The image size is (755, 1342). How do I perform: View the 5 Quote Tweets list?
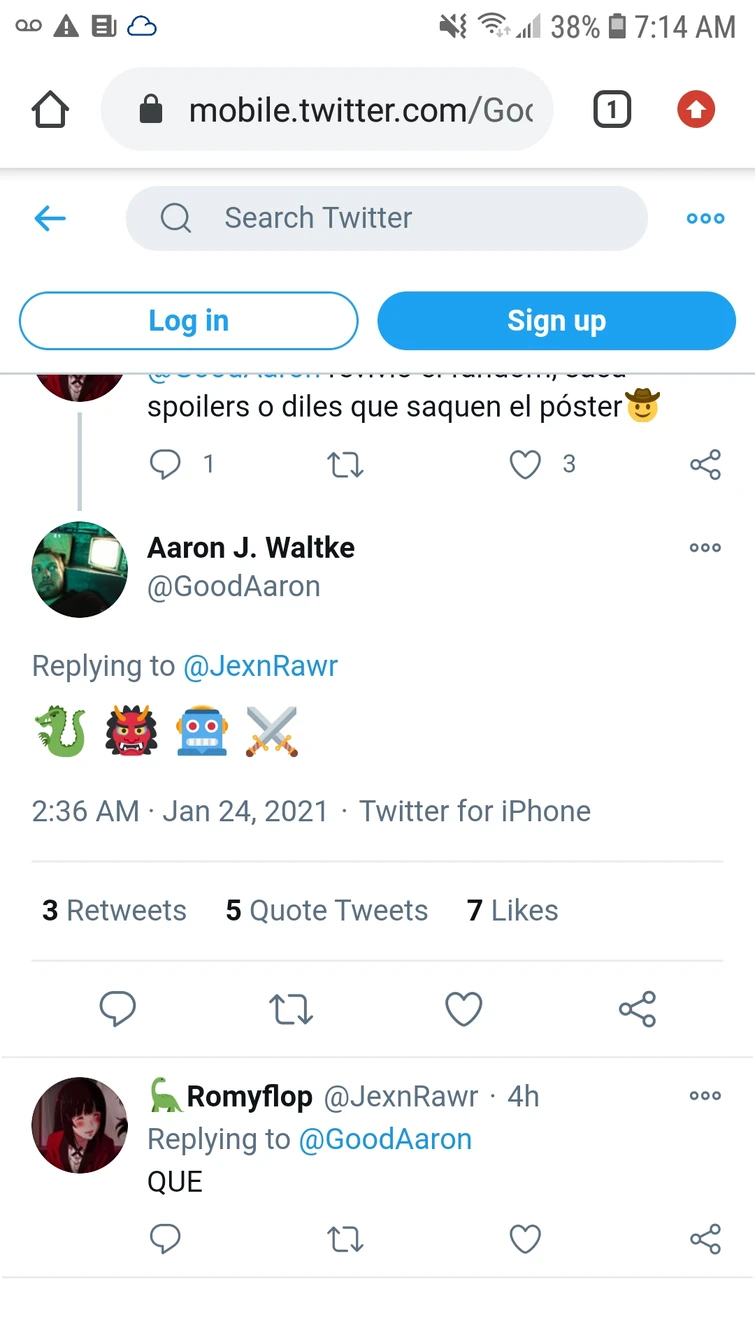pos(327,910)
